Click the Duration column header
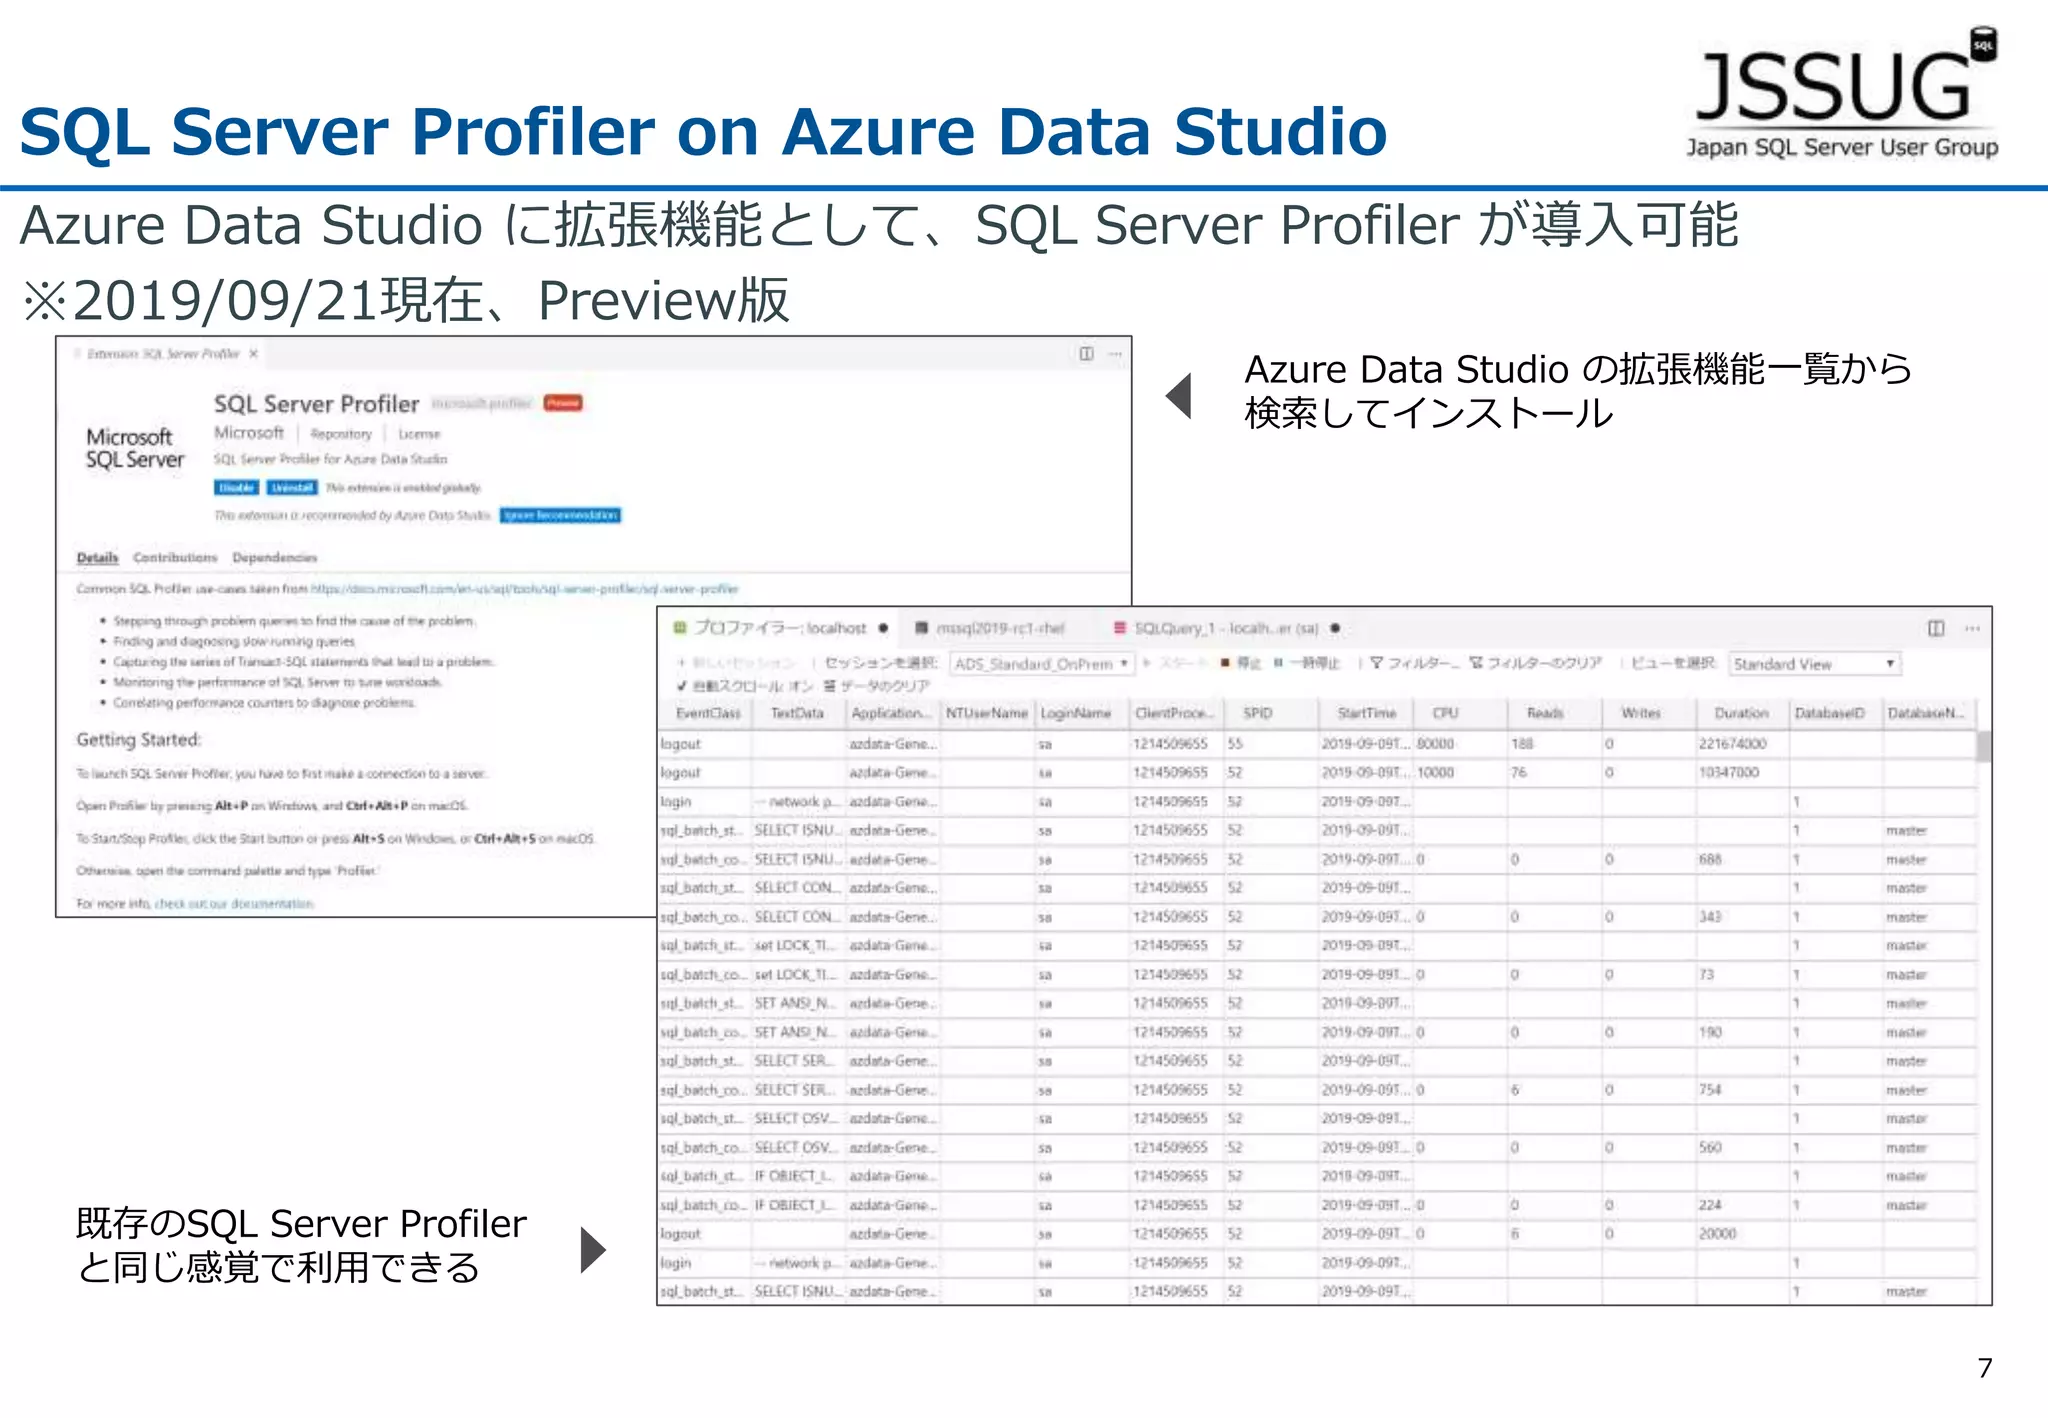The width and height of the screenshot is (2048, 1418). pos(1741,713)
